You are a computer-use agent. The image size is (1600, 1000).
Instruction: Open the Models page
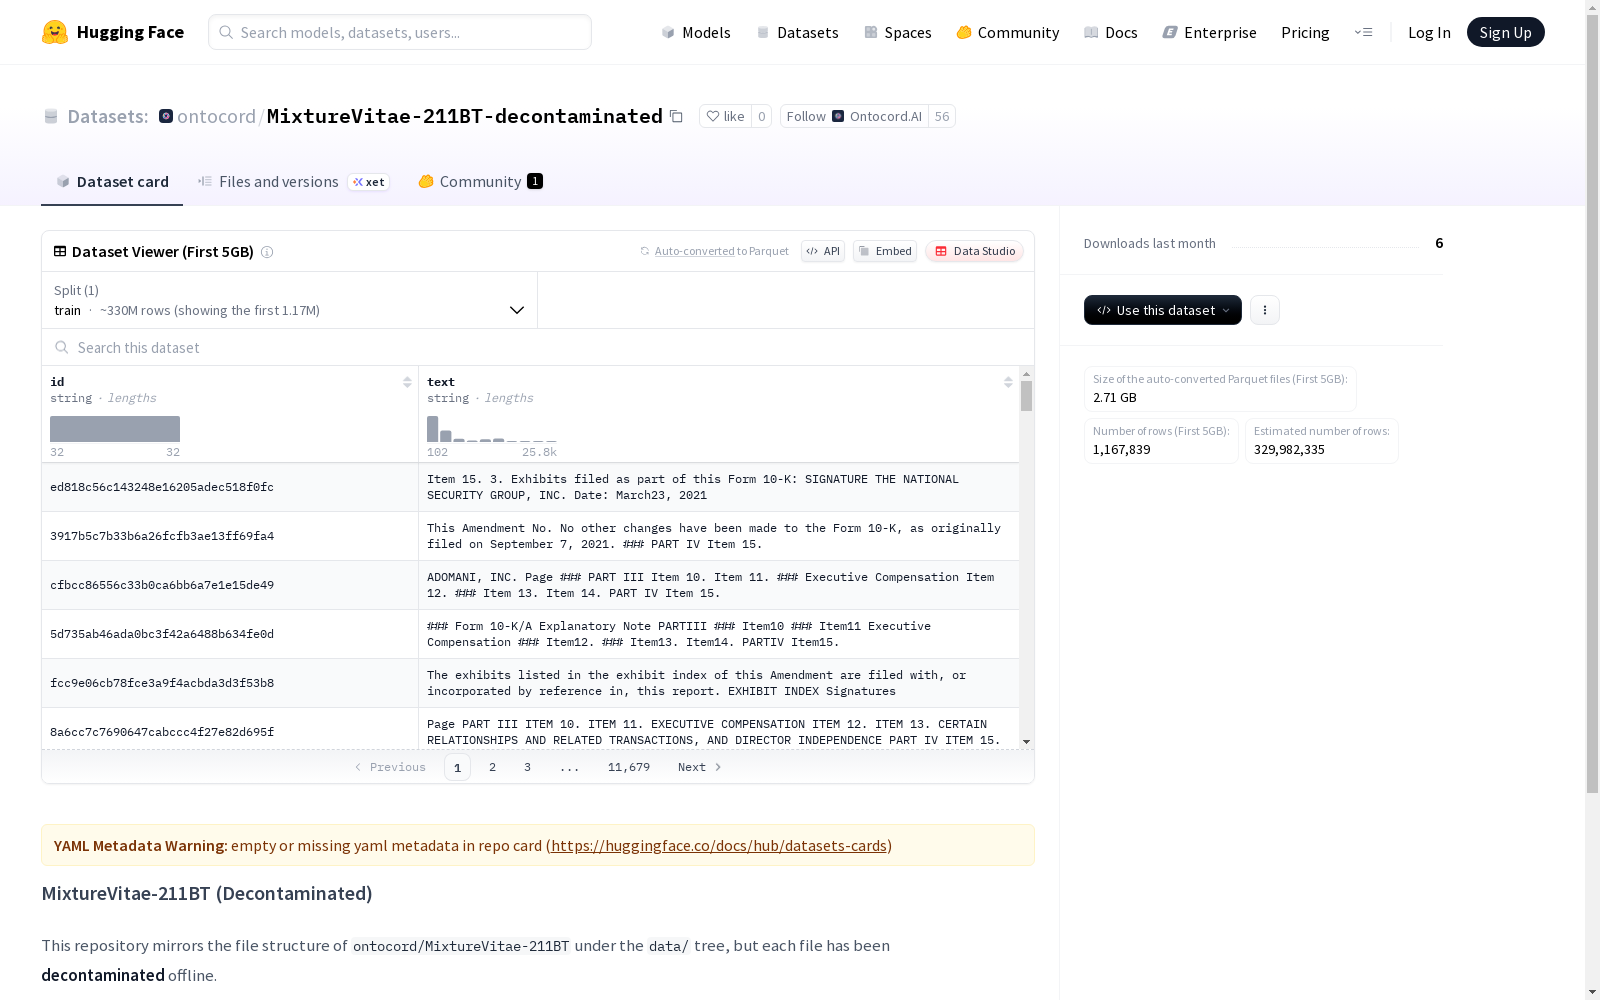coord(696,32)
